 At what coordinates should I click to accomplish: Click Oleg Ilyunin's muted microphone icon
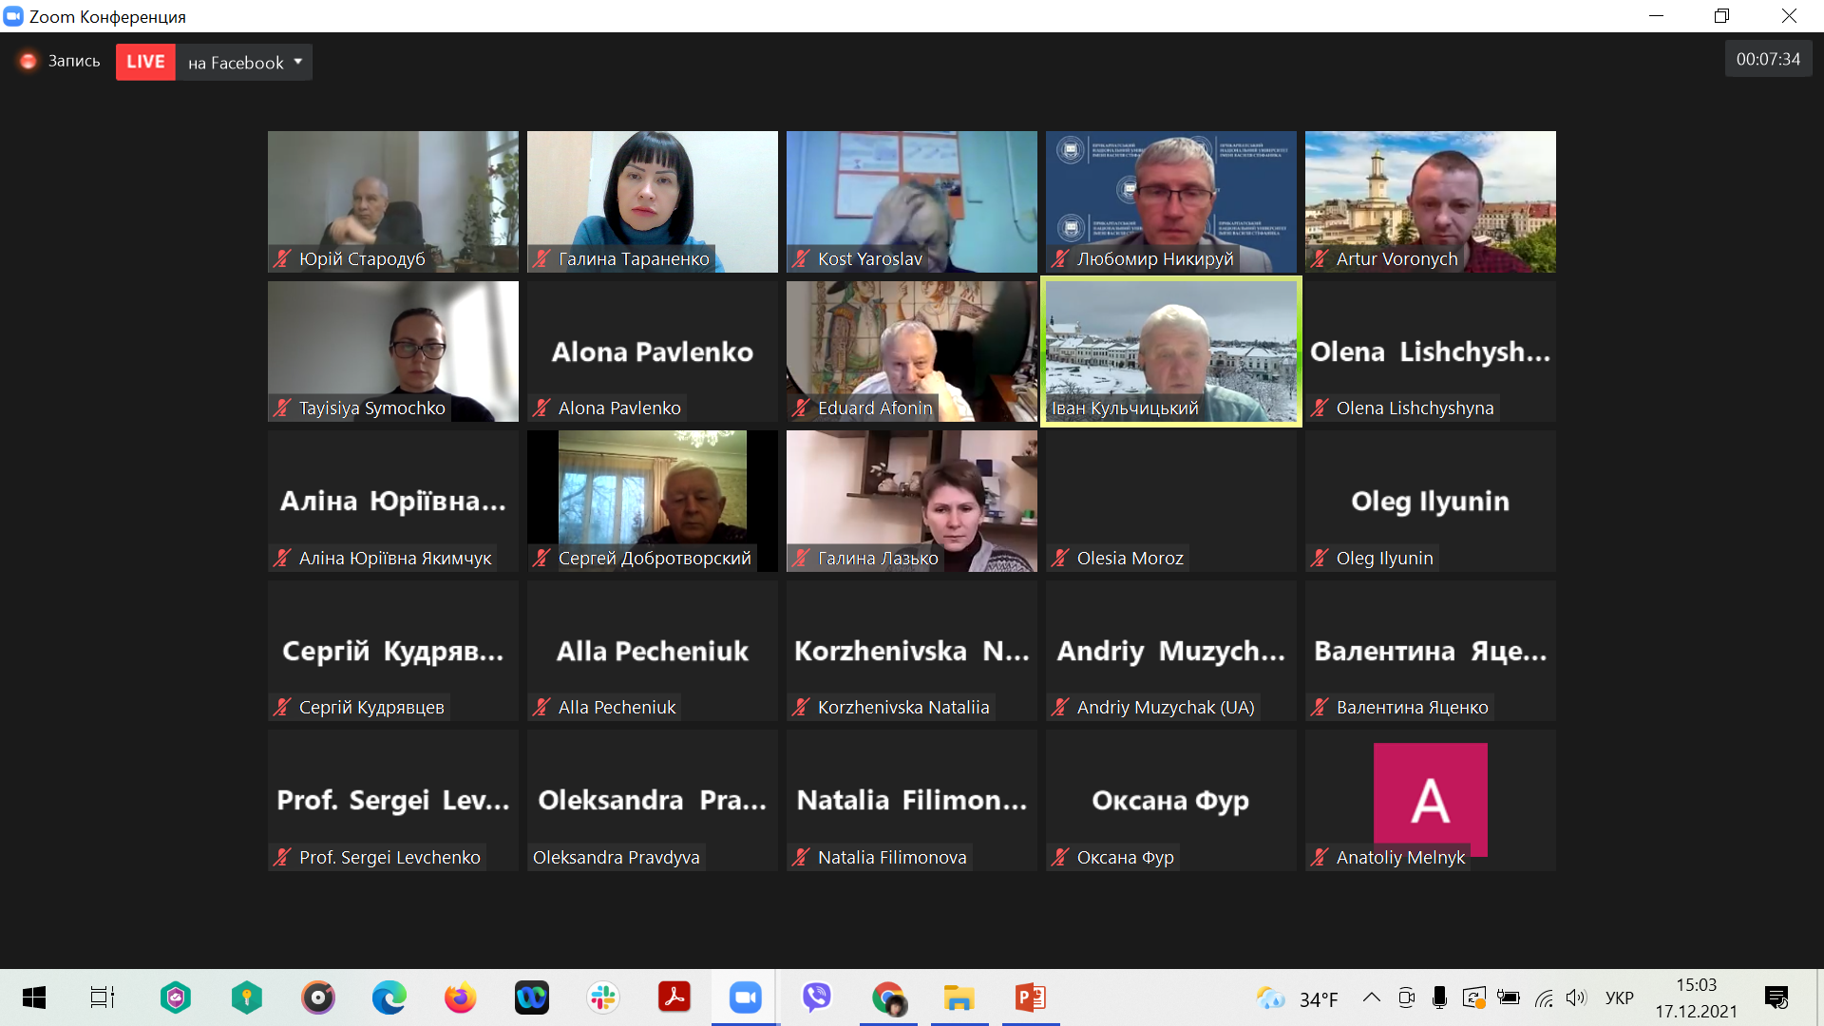1320,558
